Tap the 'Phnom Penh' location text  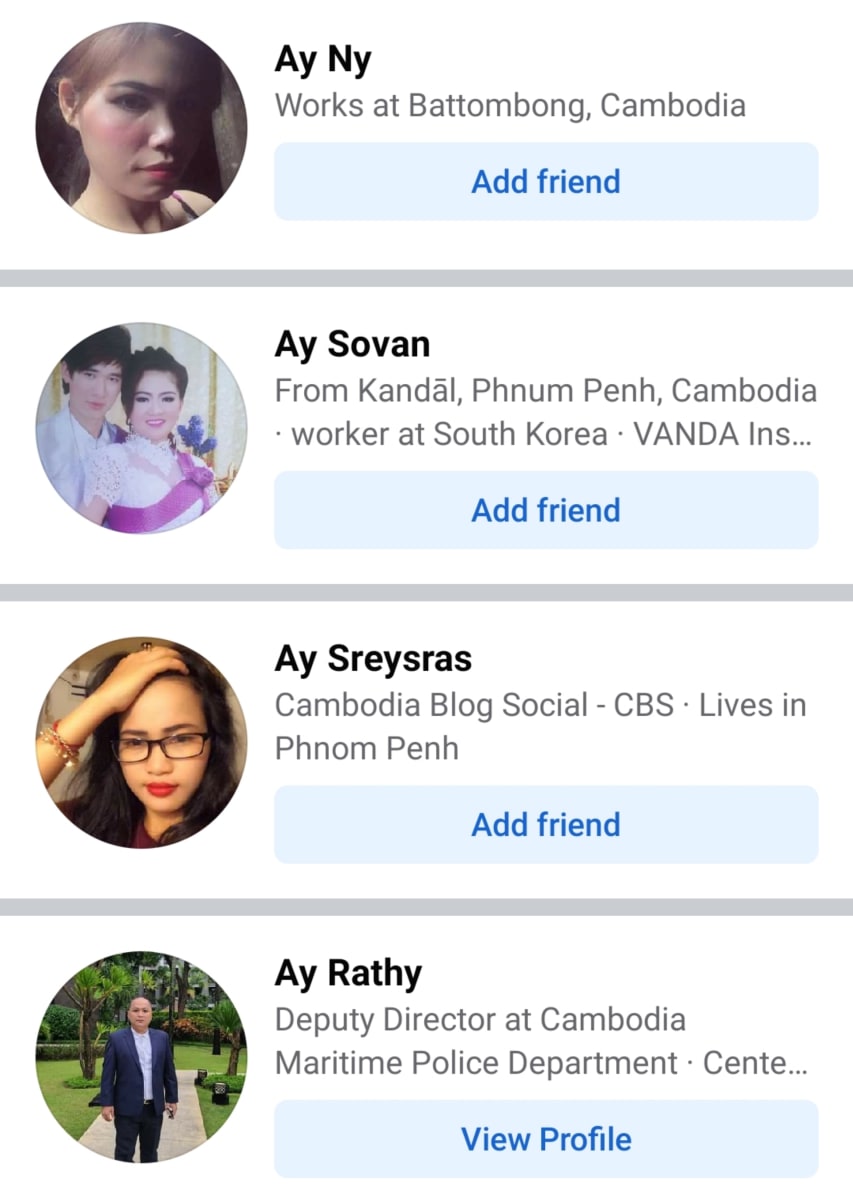[x=367, y=748]
